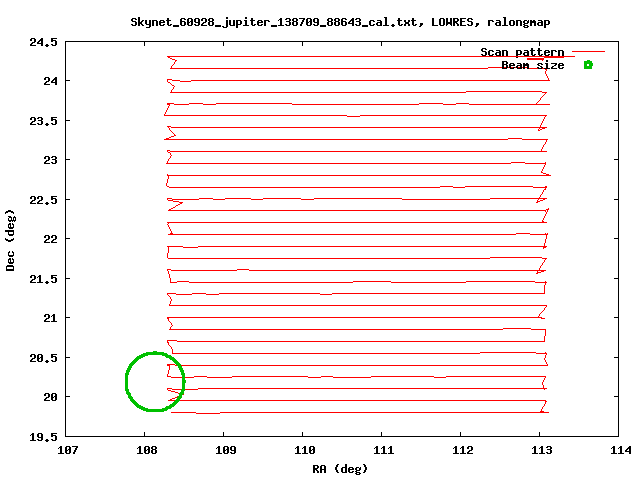Click the 20.5 Dec tick label

coord(43,358)
